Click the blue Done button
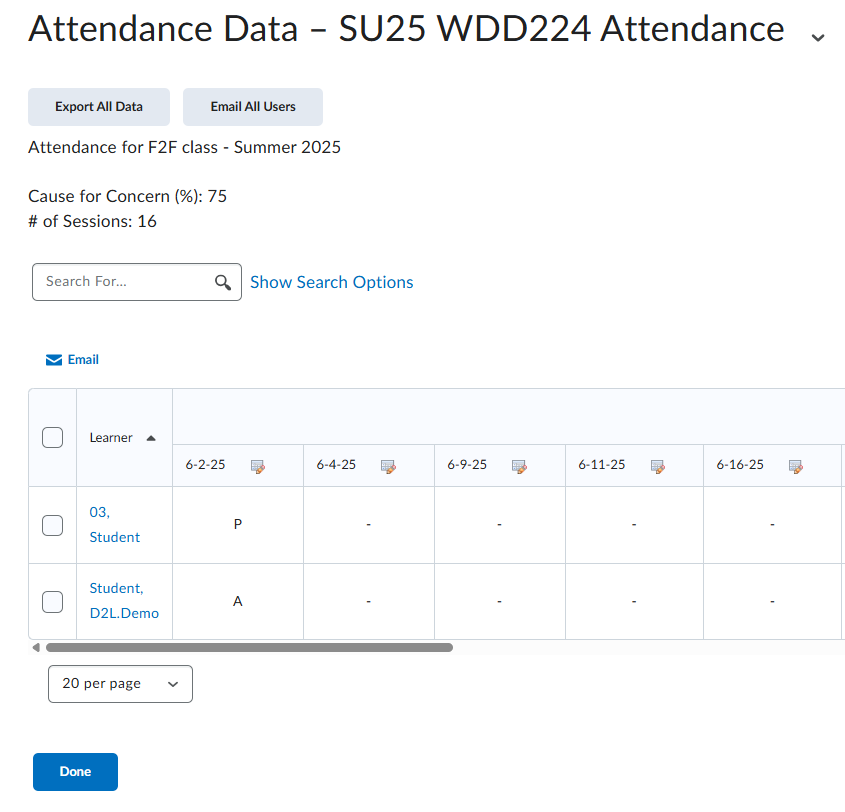Screen dimensions: 845x812 [x=75, y=772]
